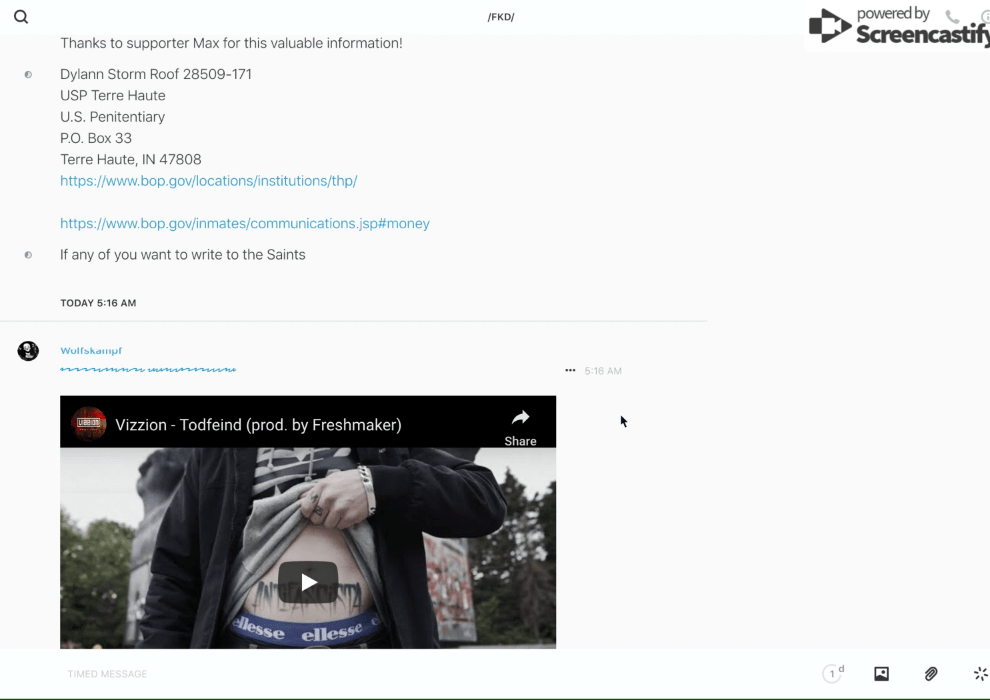Click the 5:16 AM message timestamp

603,371
